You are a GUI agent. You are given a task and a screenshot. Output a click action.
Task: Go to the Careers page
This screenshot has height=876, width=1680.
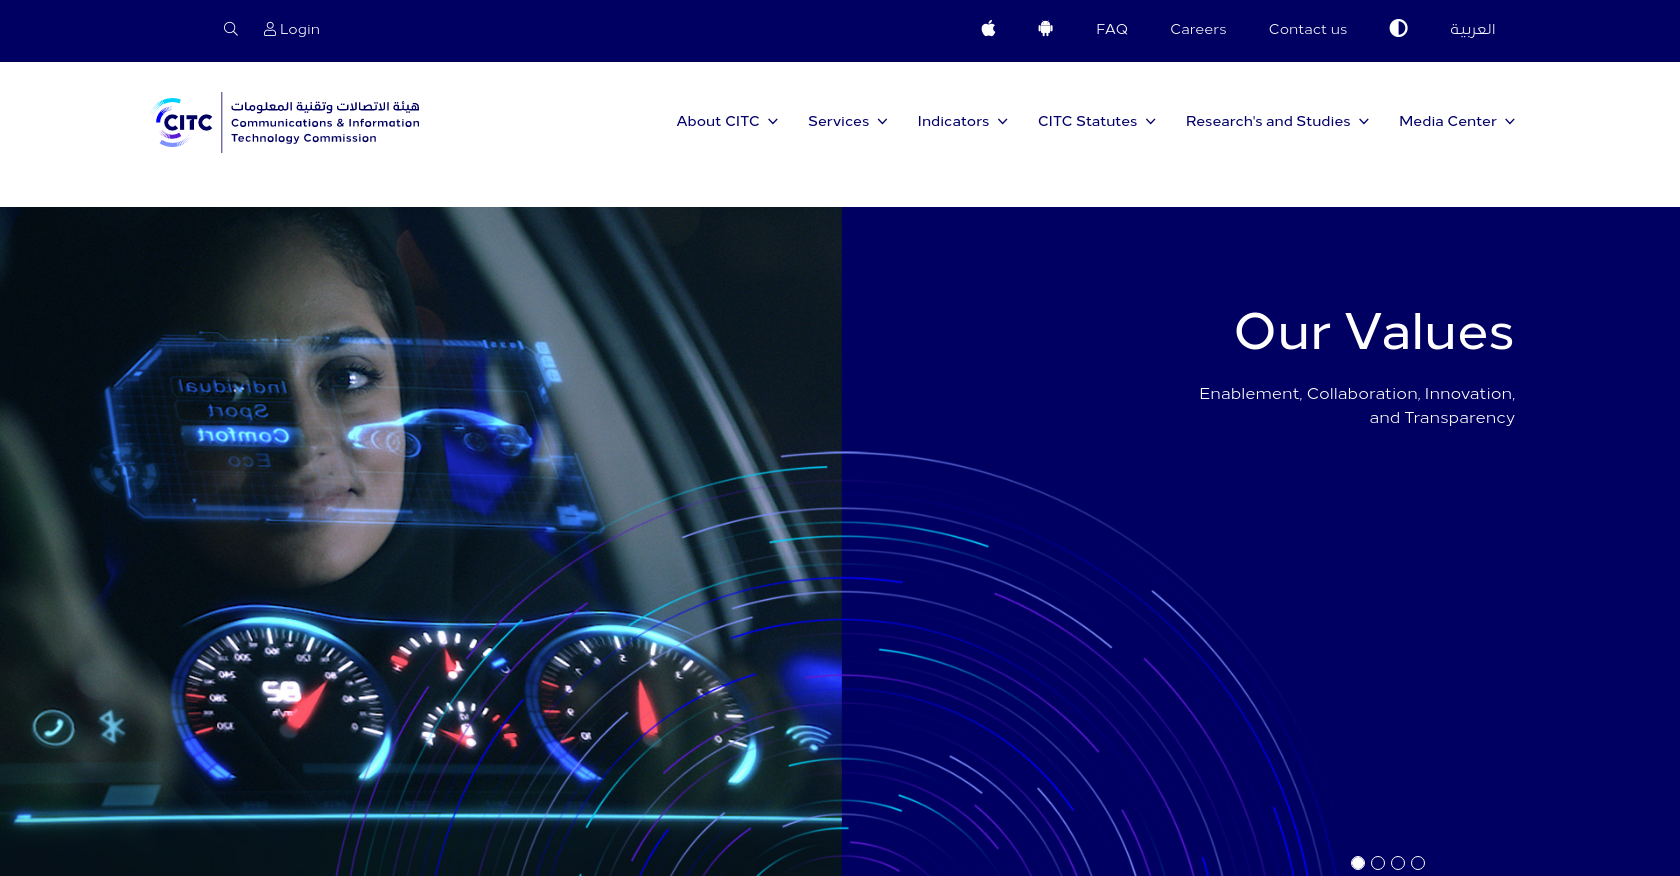(x=1198, y=29)
